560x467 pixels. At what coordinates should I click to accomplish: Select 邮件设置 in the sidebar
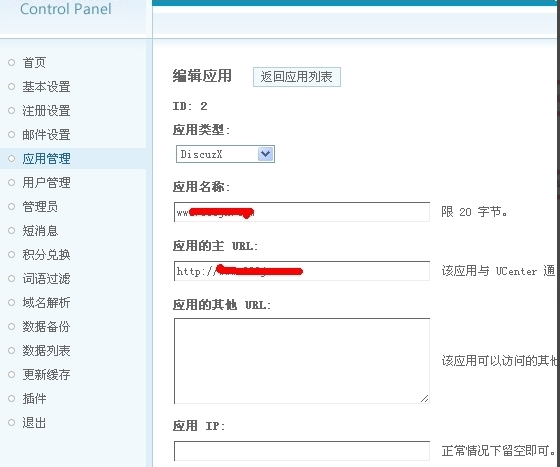pyautogui.click(x=46, y=135)
